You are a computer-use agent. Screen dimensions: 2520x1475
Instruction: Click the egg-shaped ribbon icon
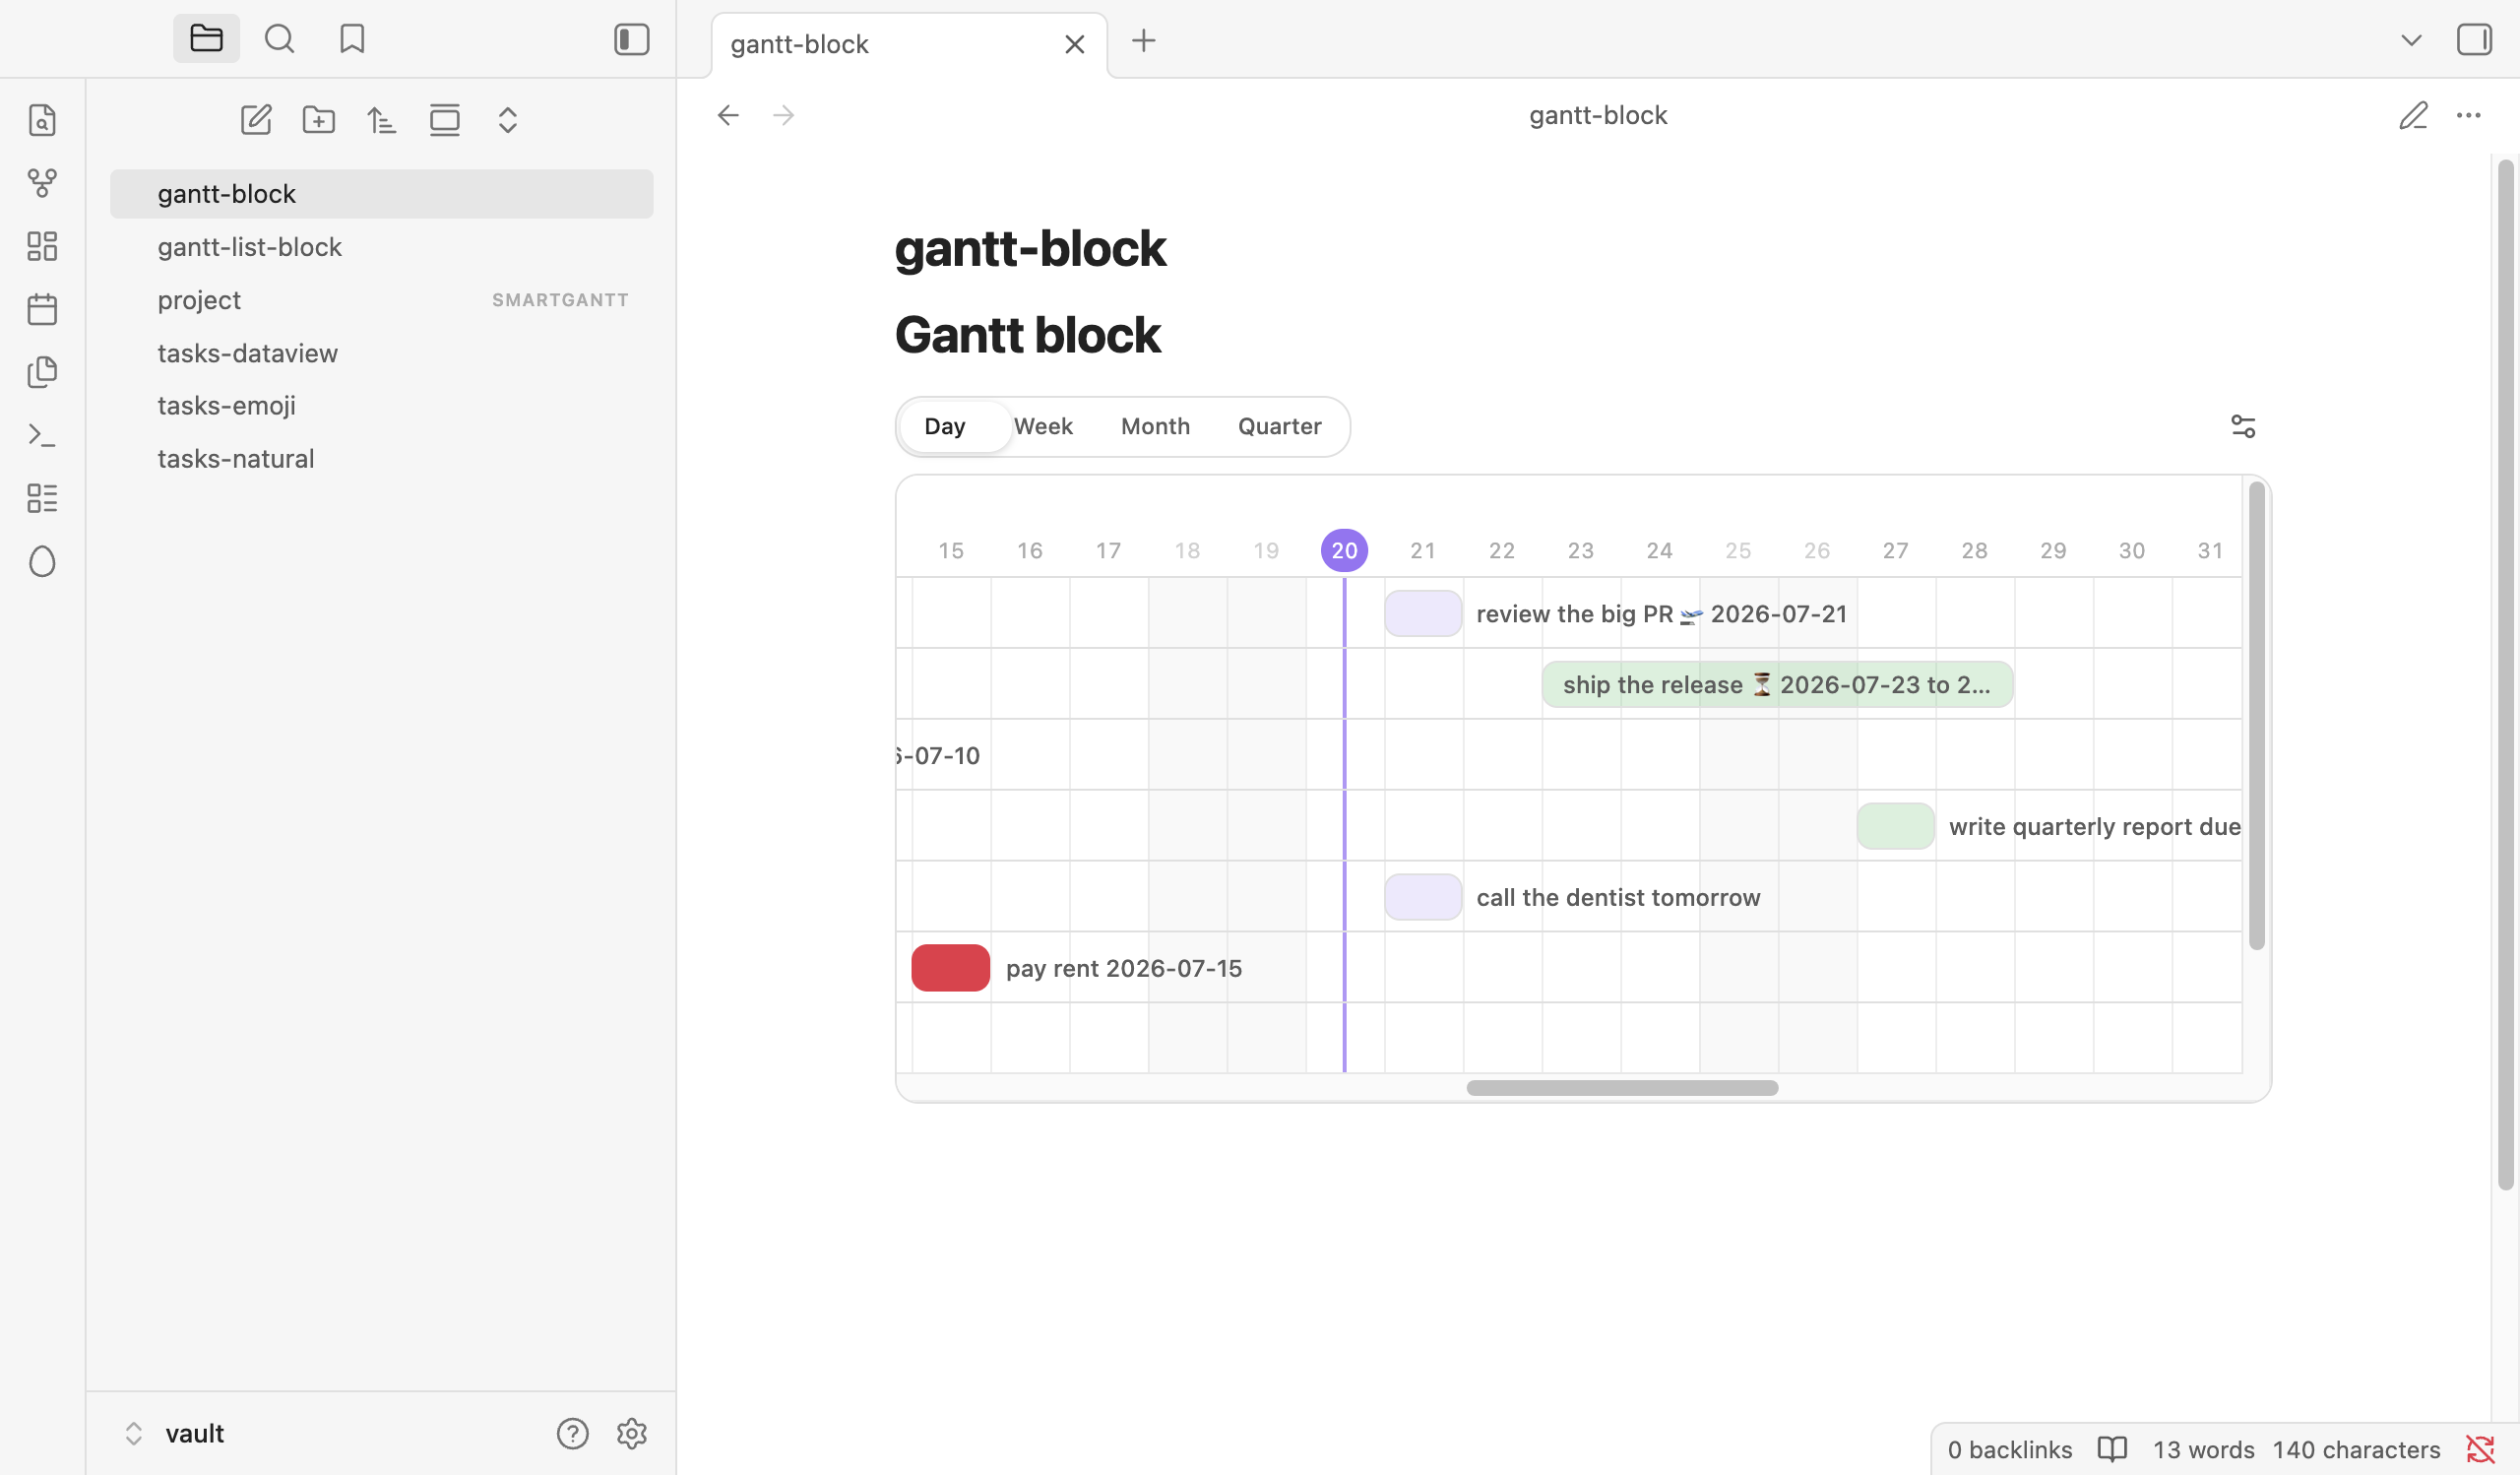[42, 561]
